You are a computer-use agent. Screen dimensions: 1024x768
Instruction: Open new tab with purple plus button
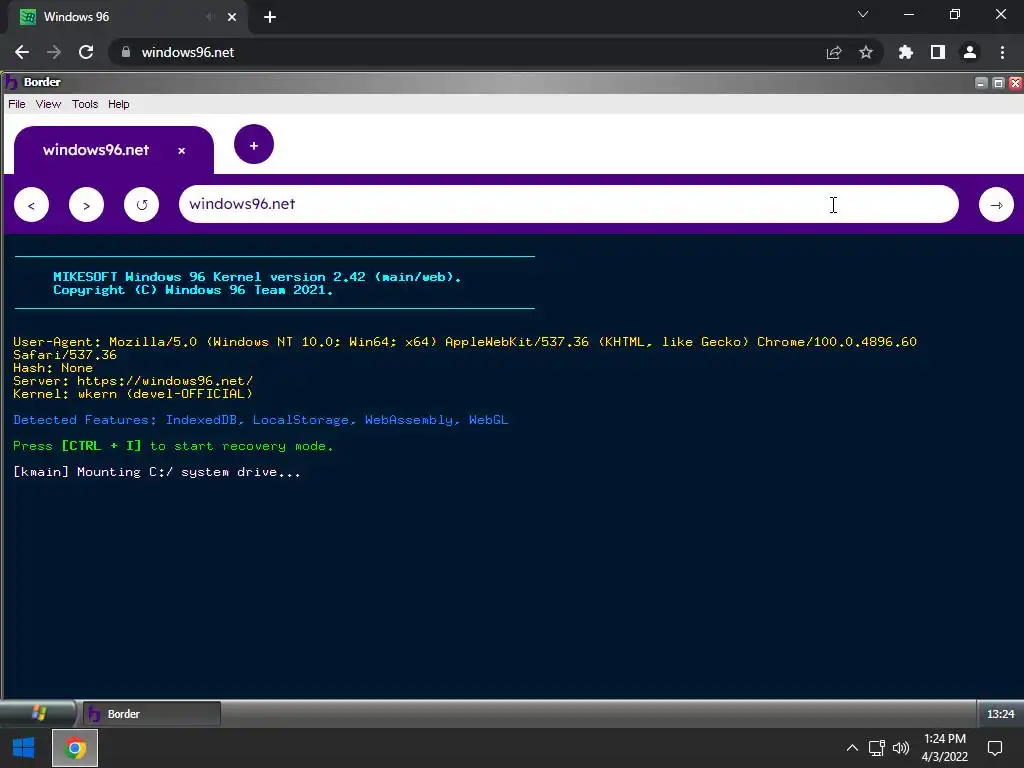tap(254, 144)
